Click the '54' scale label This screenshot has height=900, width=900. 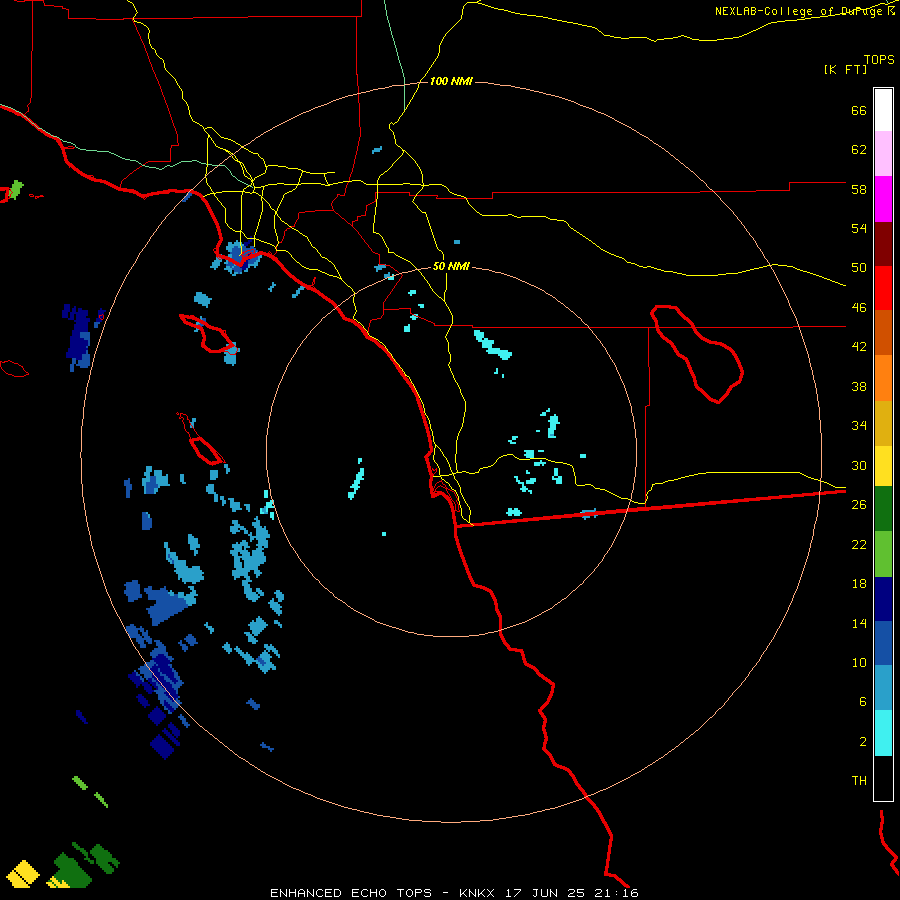coord(859,228)
